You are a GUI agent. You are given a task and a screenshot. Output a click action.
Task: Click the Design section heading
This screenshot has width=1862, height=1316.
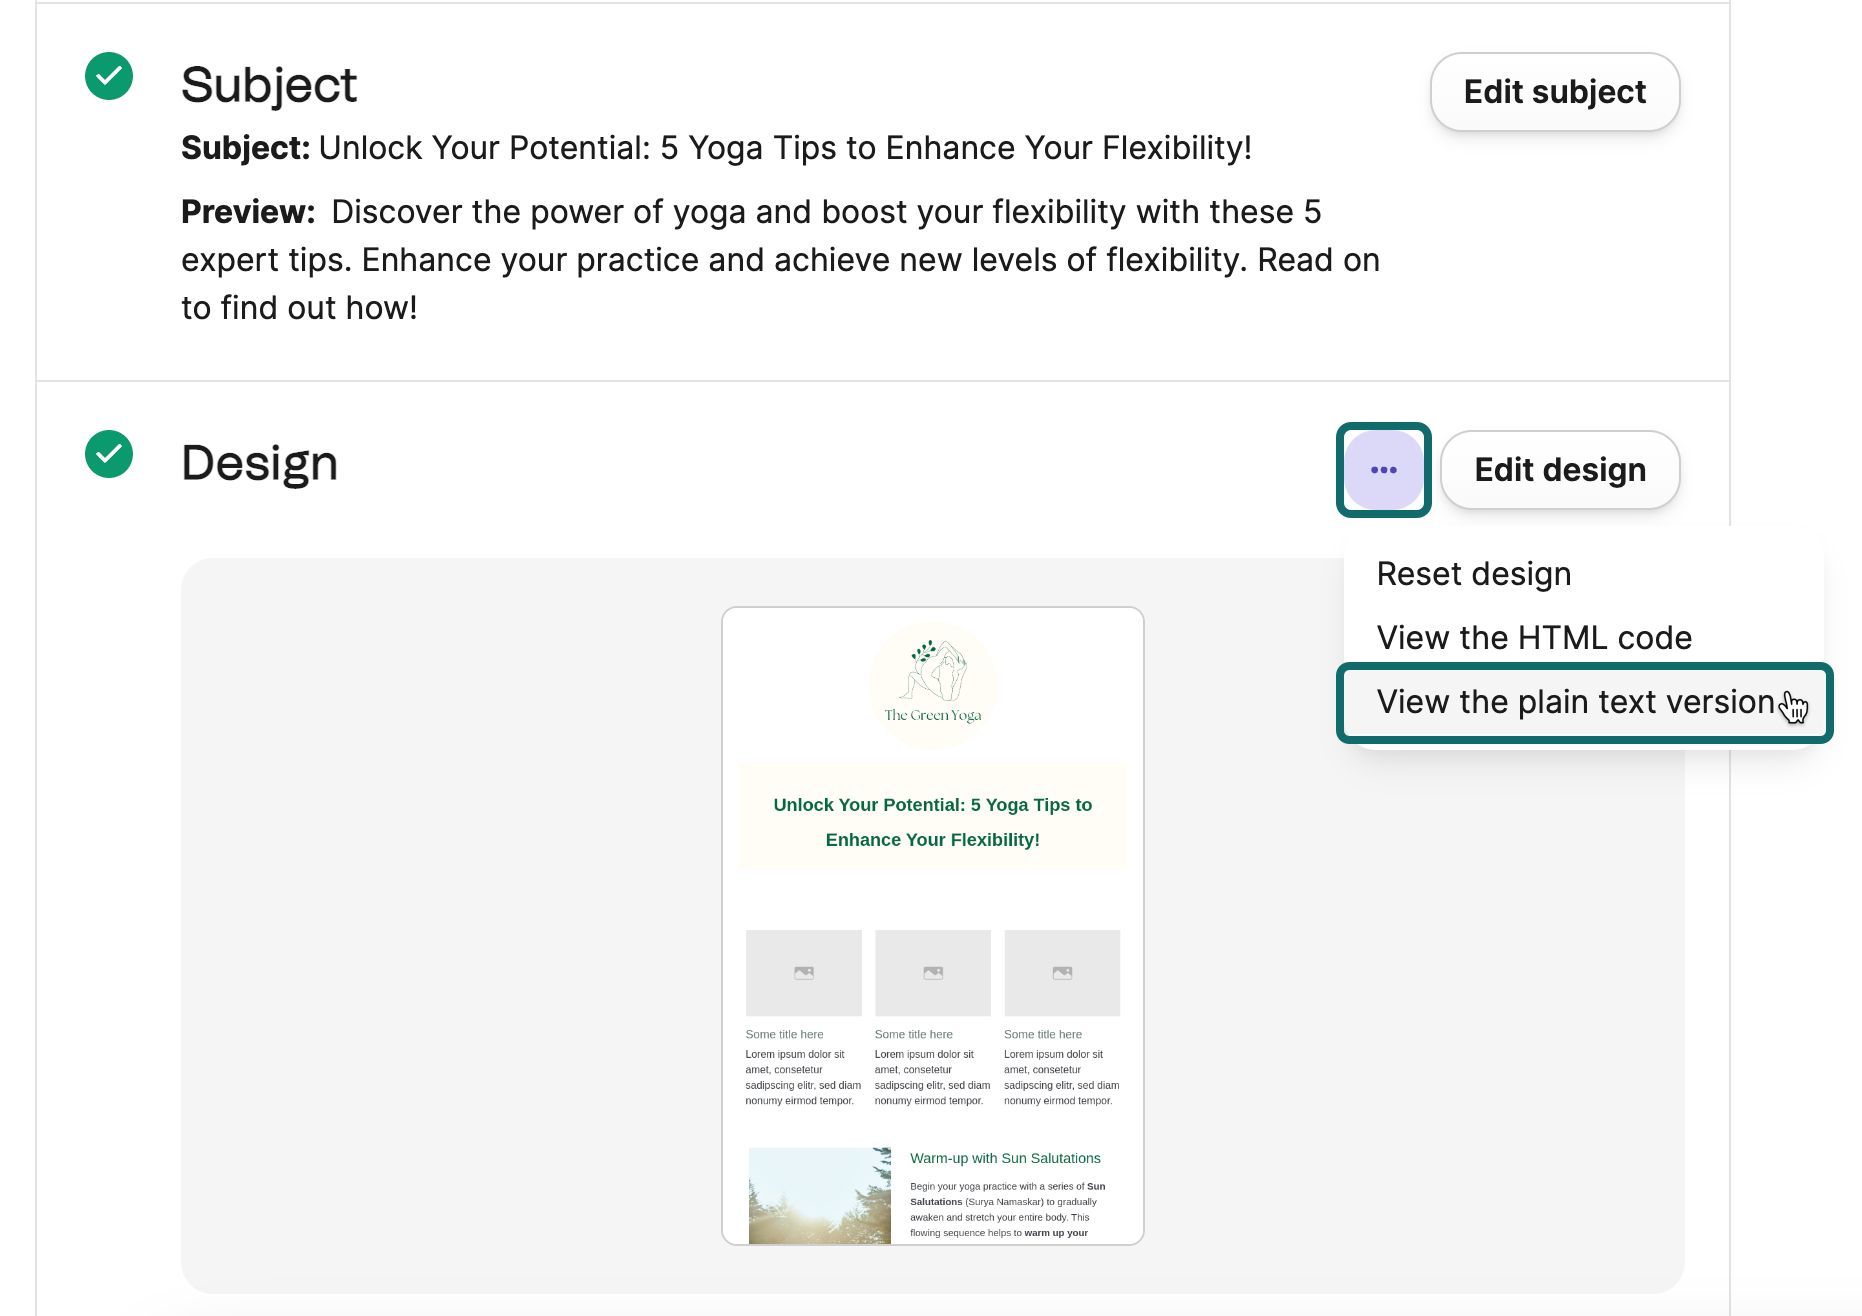point(259,463)
